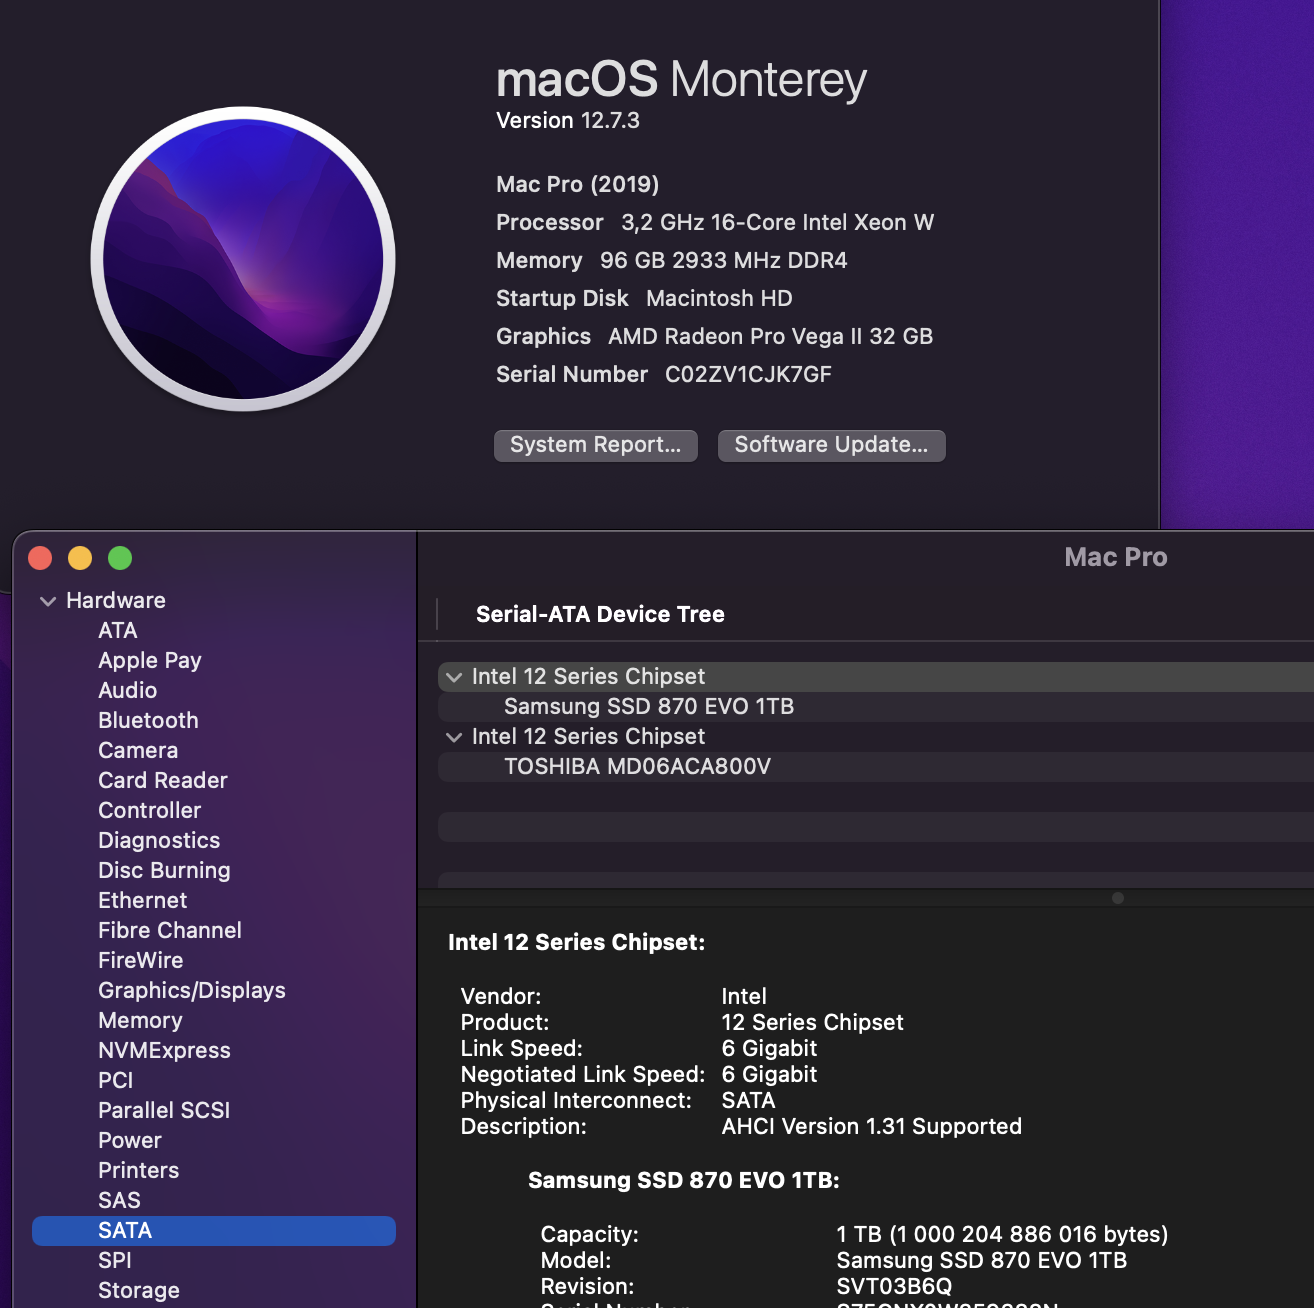Select ATA in the hardware sidebar

[x=118, y=631]
